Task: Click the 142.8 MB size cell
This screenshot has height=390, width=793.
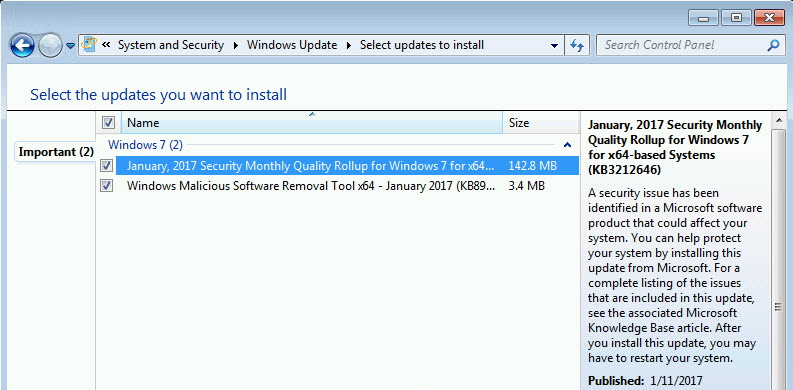Action: click(x=533, y=165)
